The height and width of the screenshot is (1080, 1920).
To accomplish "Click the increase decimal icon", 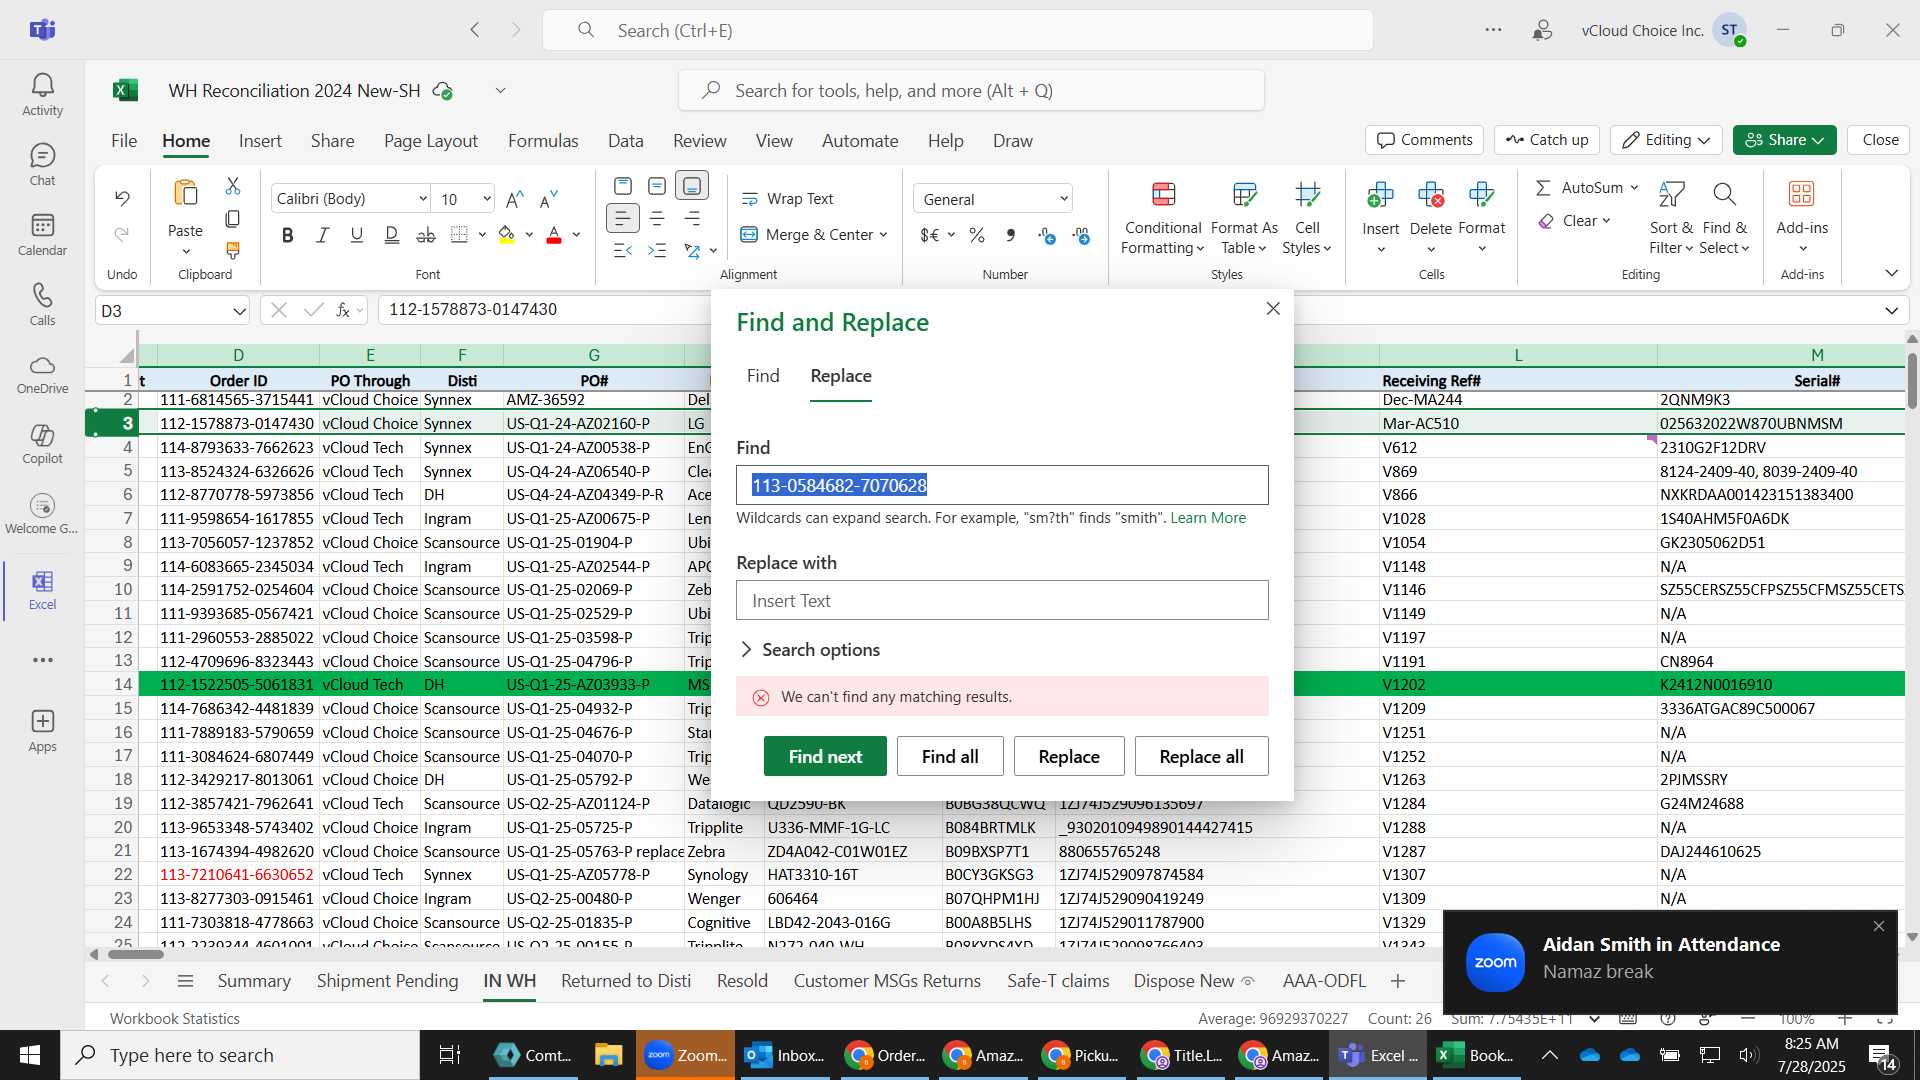I will [1047, 235].
